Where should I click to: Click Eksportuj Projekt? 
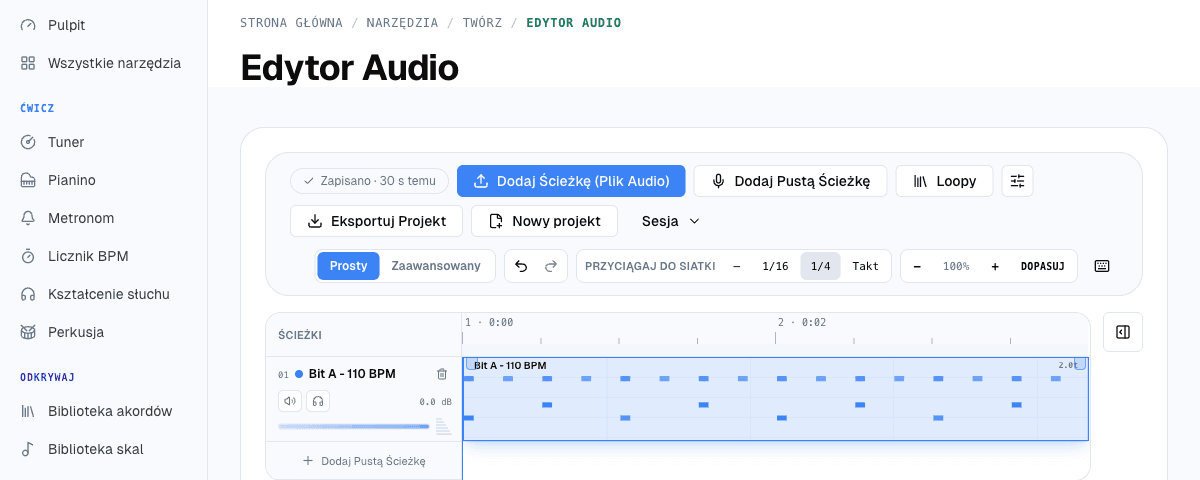pyautogui.click(x=376, y=221)
